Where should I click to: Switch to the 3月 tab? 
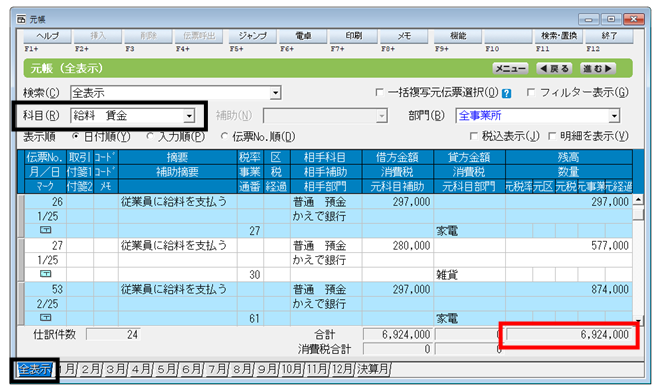click(x=116, y=369)
